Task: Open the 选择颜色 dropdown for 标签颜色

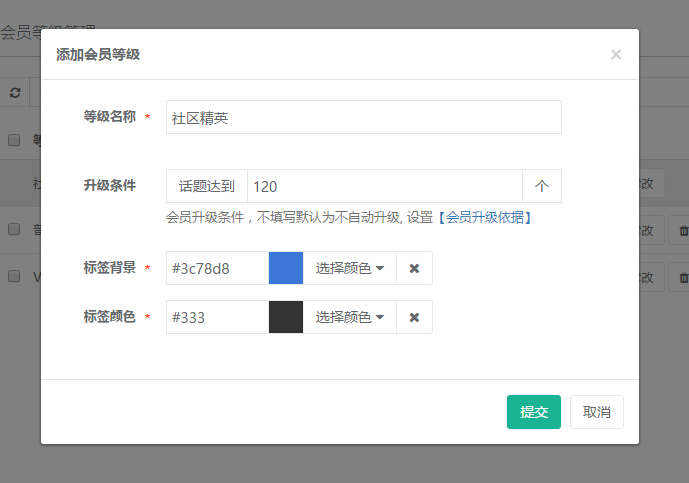Action: click(349, 317)
